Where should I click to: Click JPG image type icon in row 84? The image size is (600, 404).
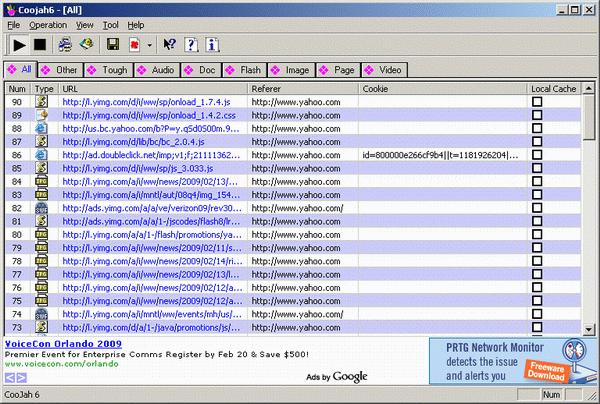click(x=41, y=181)
